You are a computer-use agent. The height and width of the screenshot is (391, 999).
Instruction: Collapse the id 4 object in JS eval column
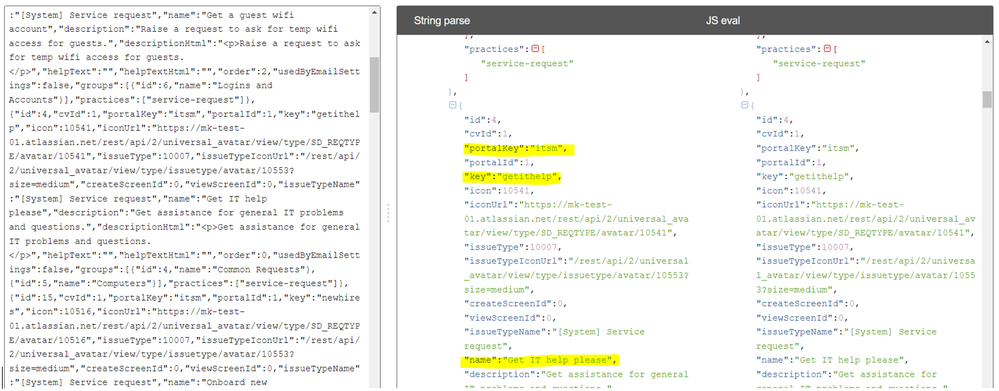click(x=744, y=106)
